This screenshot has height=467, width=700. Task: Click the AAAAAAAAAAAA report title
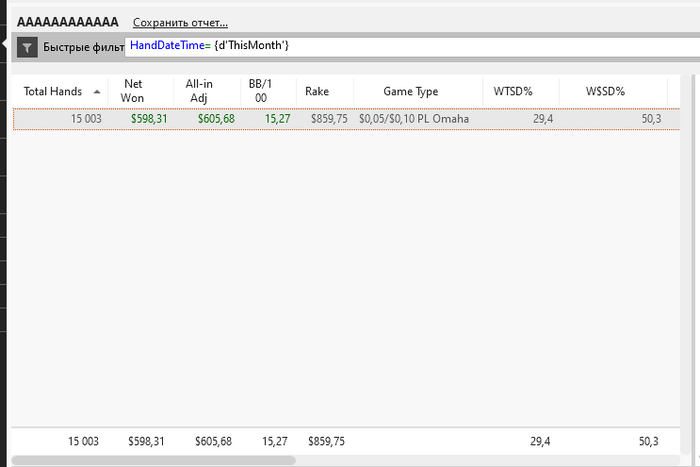(x=68, y=22)
